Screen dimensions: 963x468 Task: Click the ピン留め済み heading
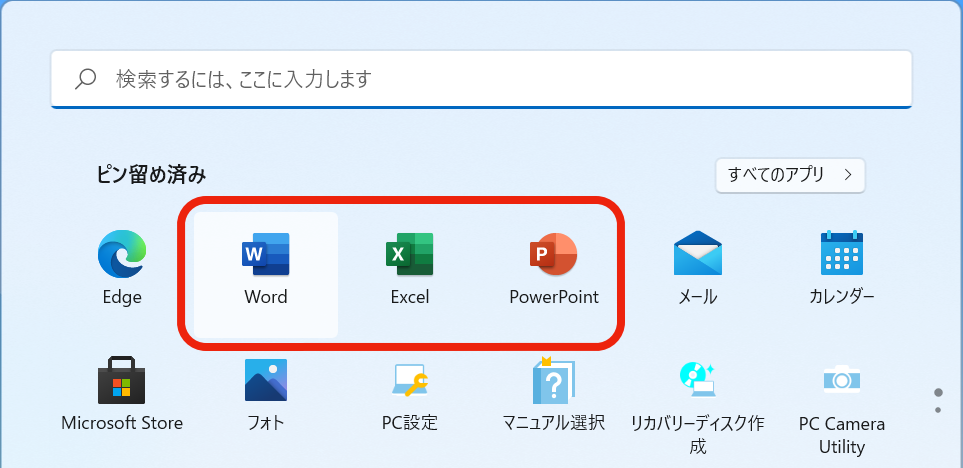[151, 175]
